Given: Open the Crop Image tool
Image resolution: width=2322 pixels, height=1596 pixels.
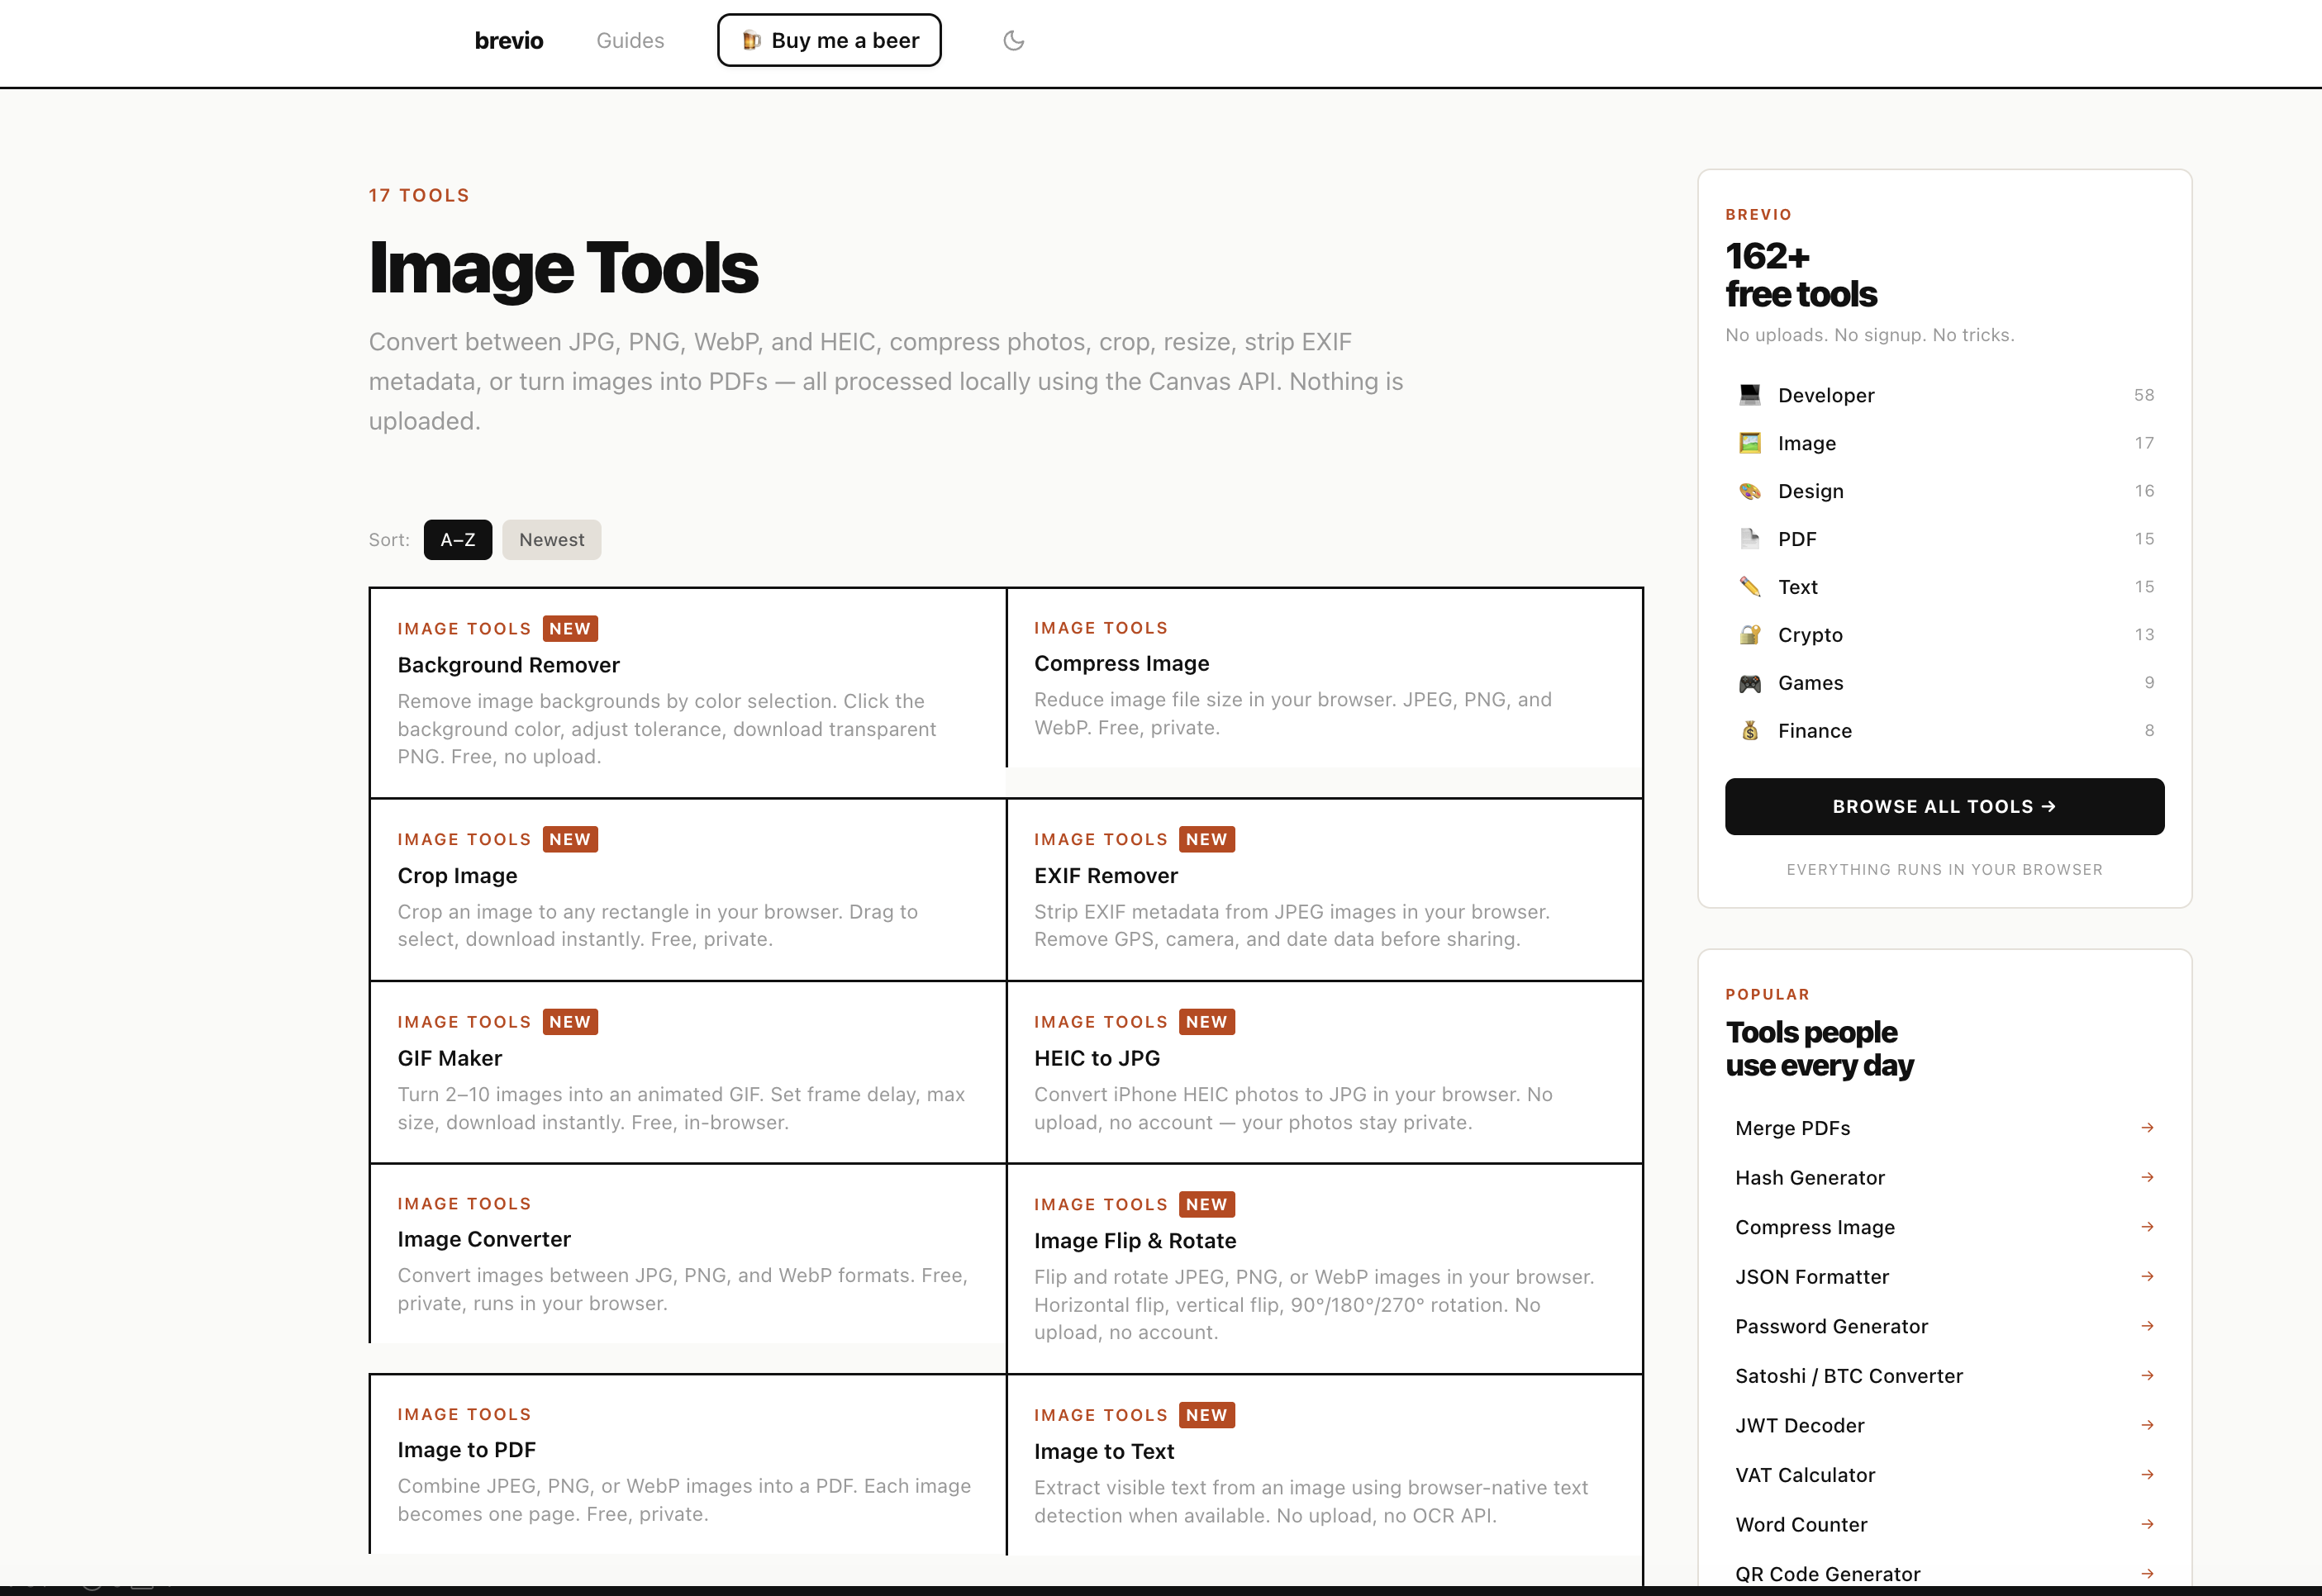Looking at the screenshot, I should click(688, 889).
